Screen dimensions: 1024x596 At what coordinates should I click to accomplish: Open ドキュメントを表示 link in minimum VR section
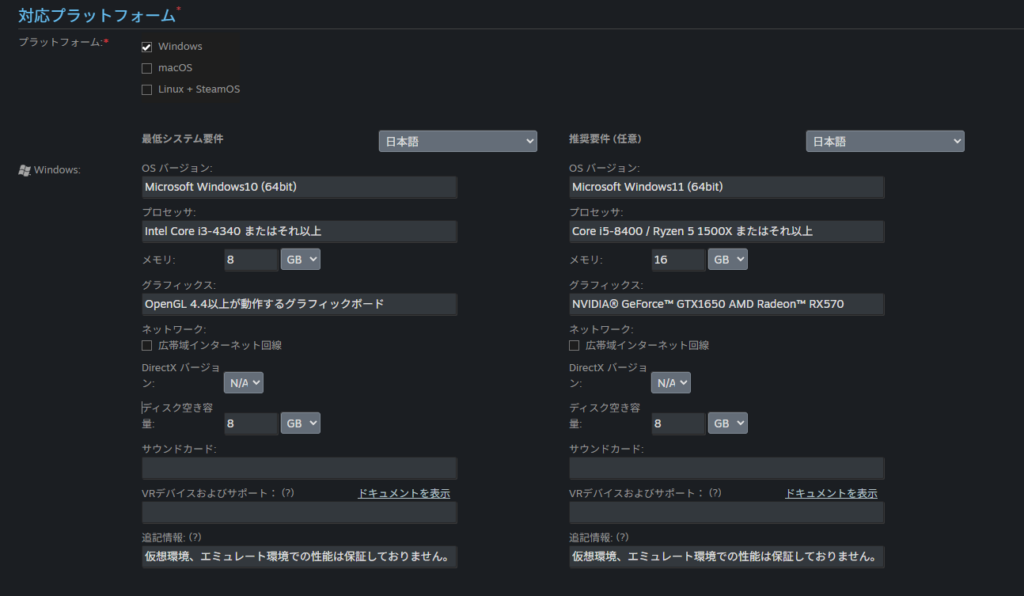click(404, 493)
